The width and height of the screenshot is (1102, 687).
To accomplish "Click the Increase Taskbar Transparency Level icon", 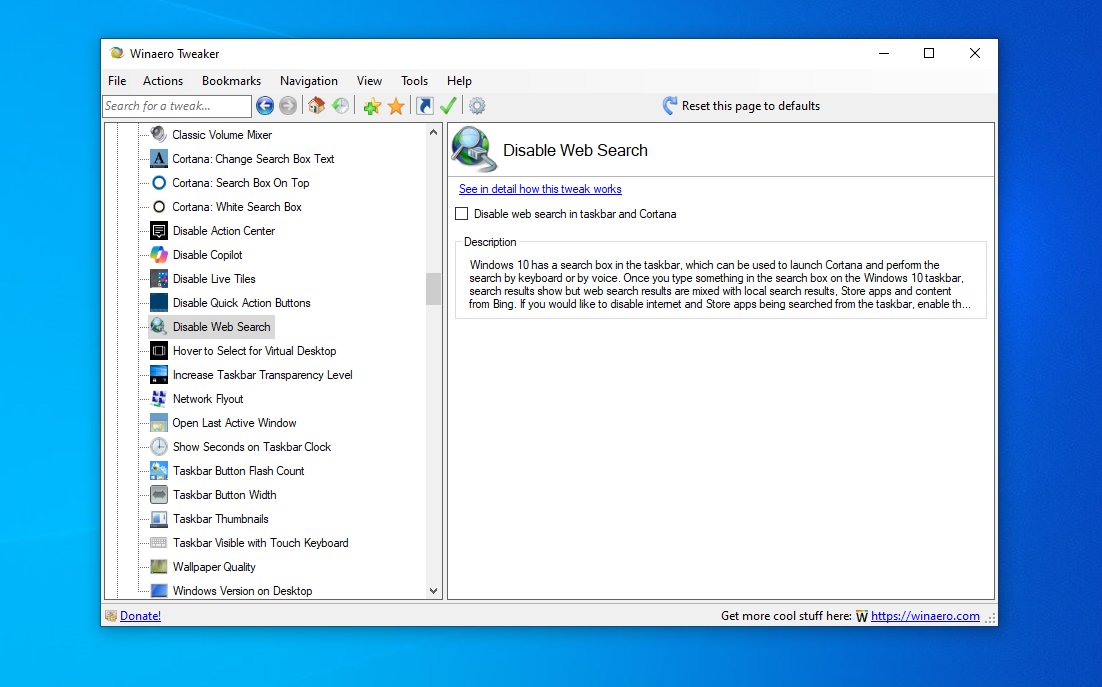I will (x=159, y=374).
